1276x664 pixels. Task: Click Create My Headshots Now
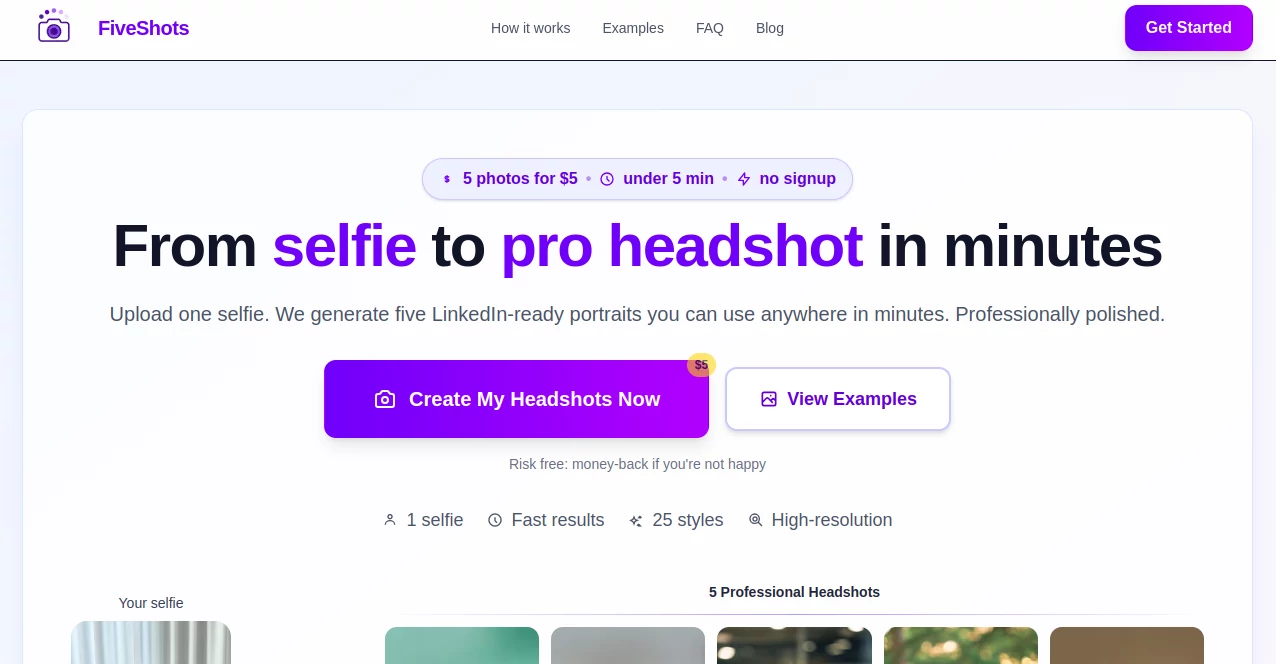click(516, 399)
